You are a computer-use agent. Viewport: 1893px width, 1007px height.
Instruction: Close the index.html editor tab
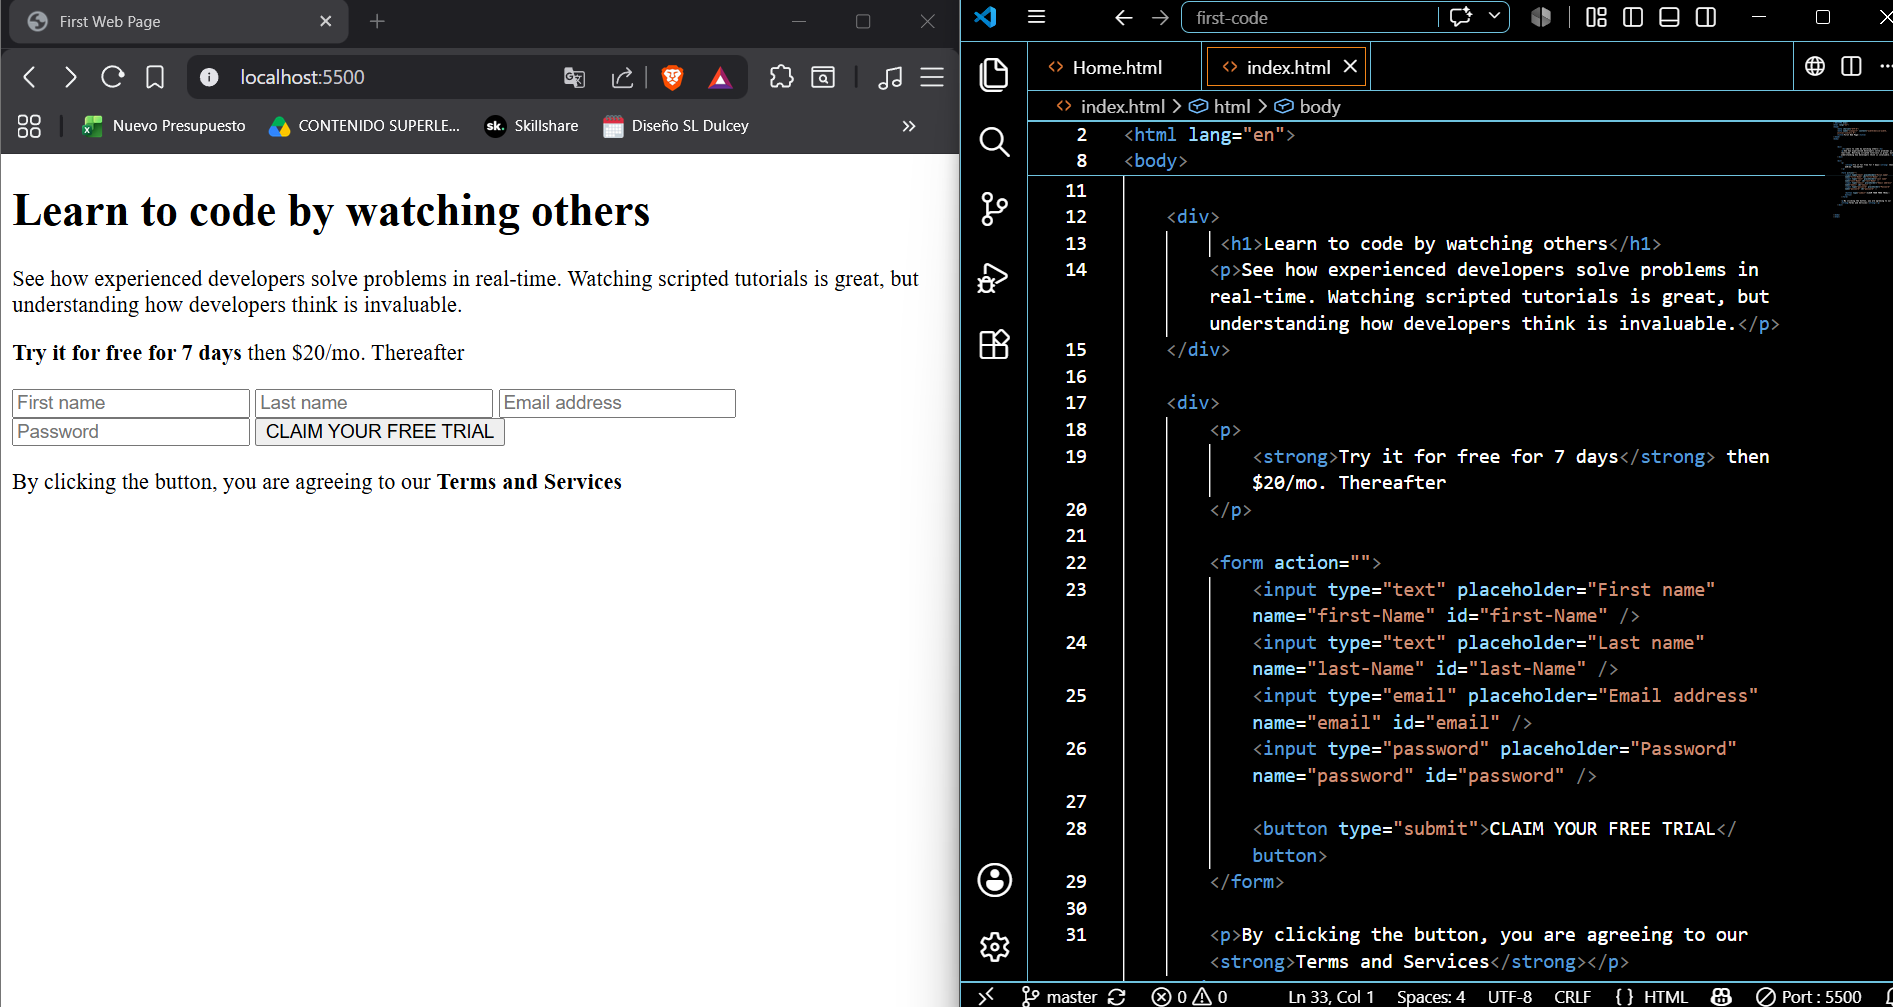click(x=1350, y=66)
